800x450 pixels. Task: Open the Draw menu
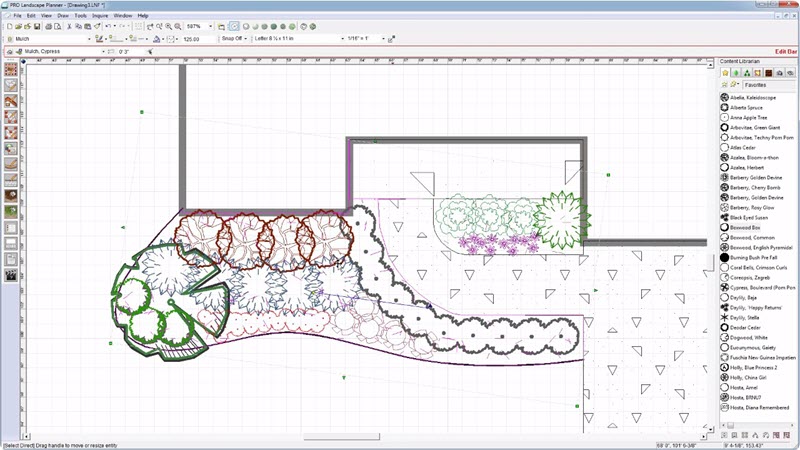click(x=63, y=15)
